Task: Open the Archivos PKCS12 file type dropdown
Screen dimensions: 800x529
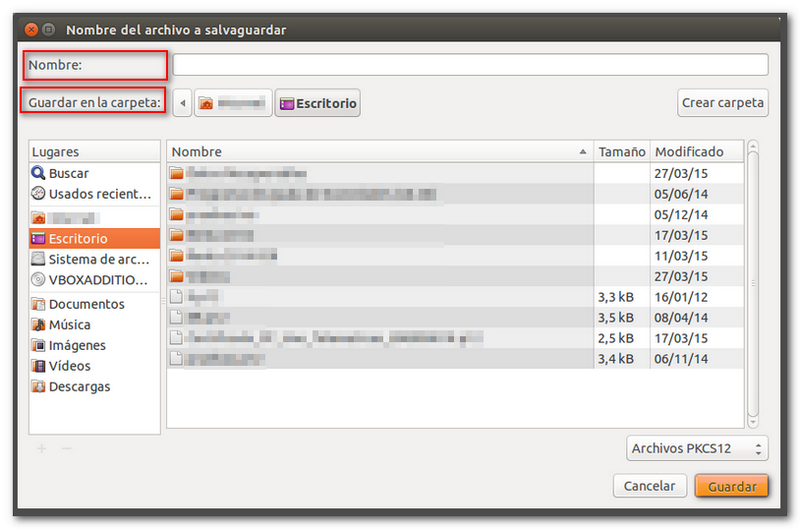Action: 697,449
